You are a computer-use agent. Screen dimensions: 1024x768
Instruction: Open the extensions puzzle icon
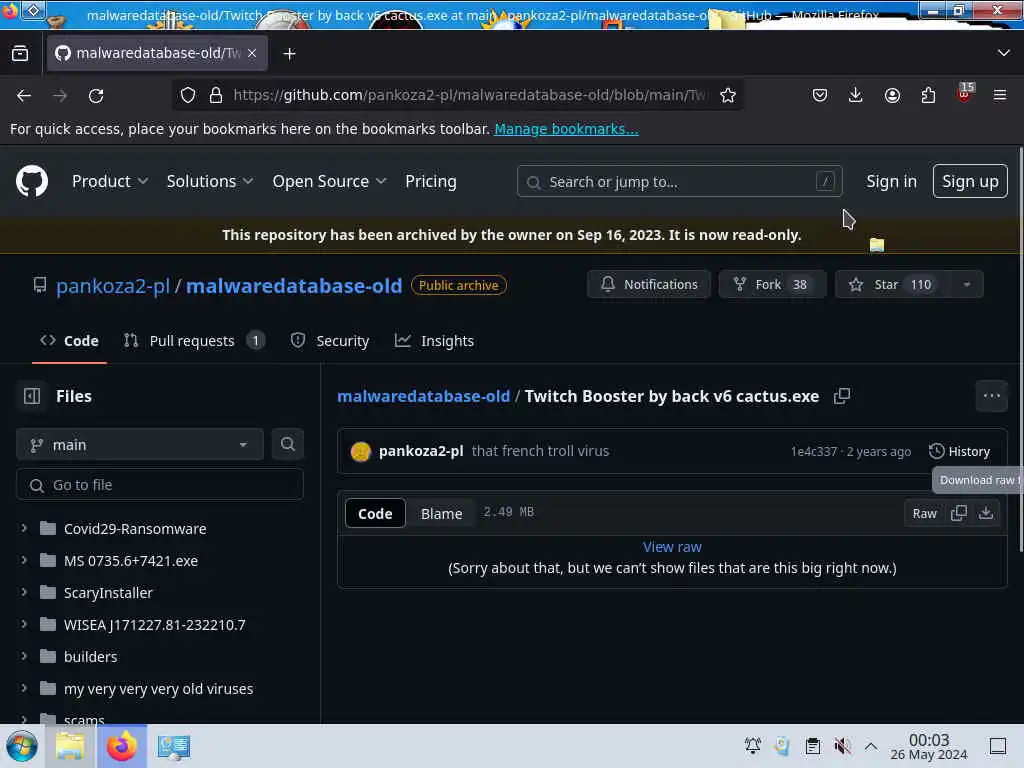(x=928, y=95)
